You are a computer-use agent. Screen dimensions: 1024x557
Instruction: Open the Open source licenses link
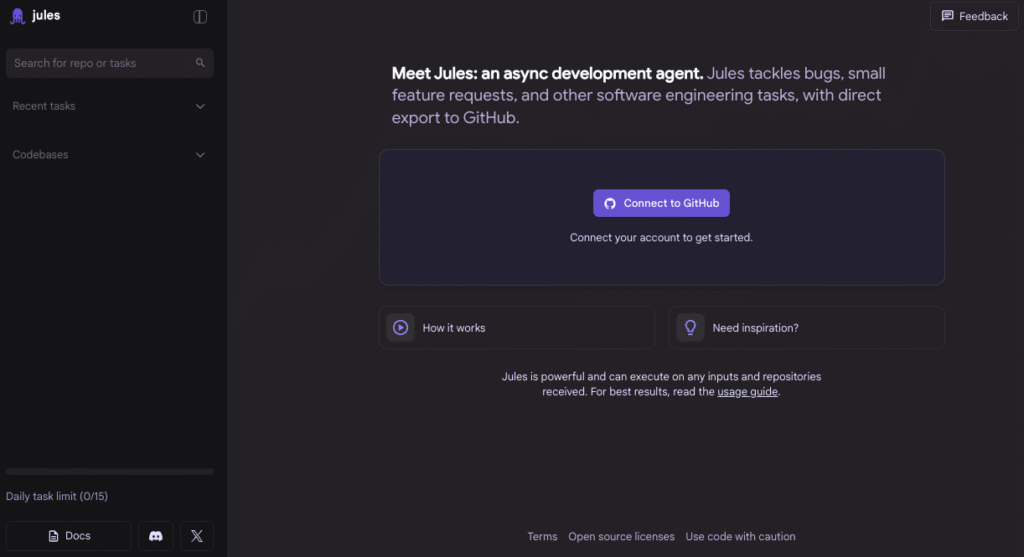(621, 537)
